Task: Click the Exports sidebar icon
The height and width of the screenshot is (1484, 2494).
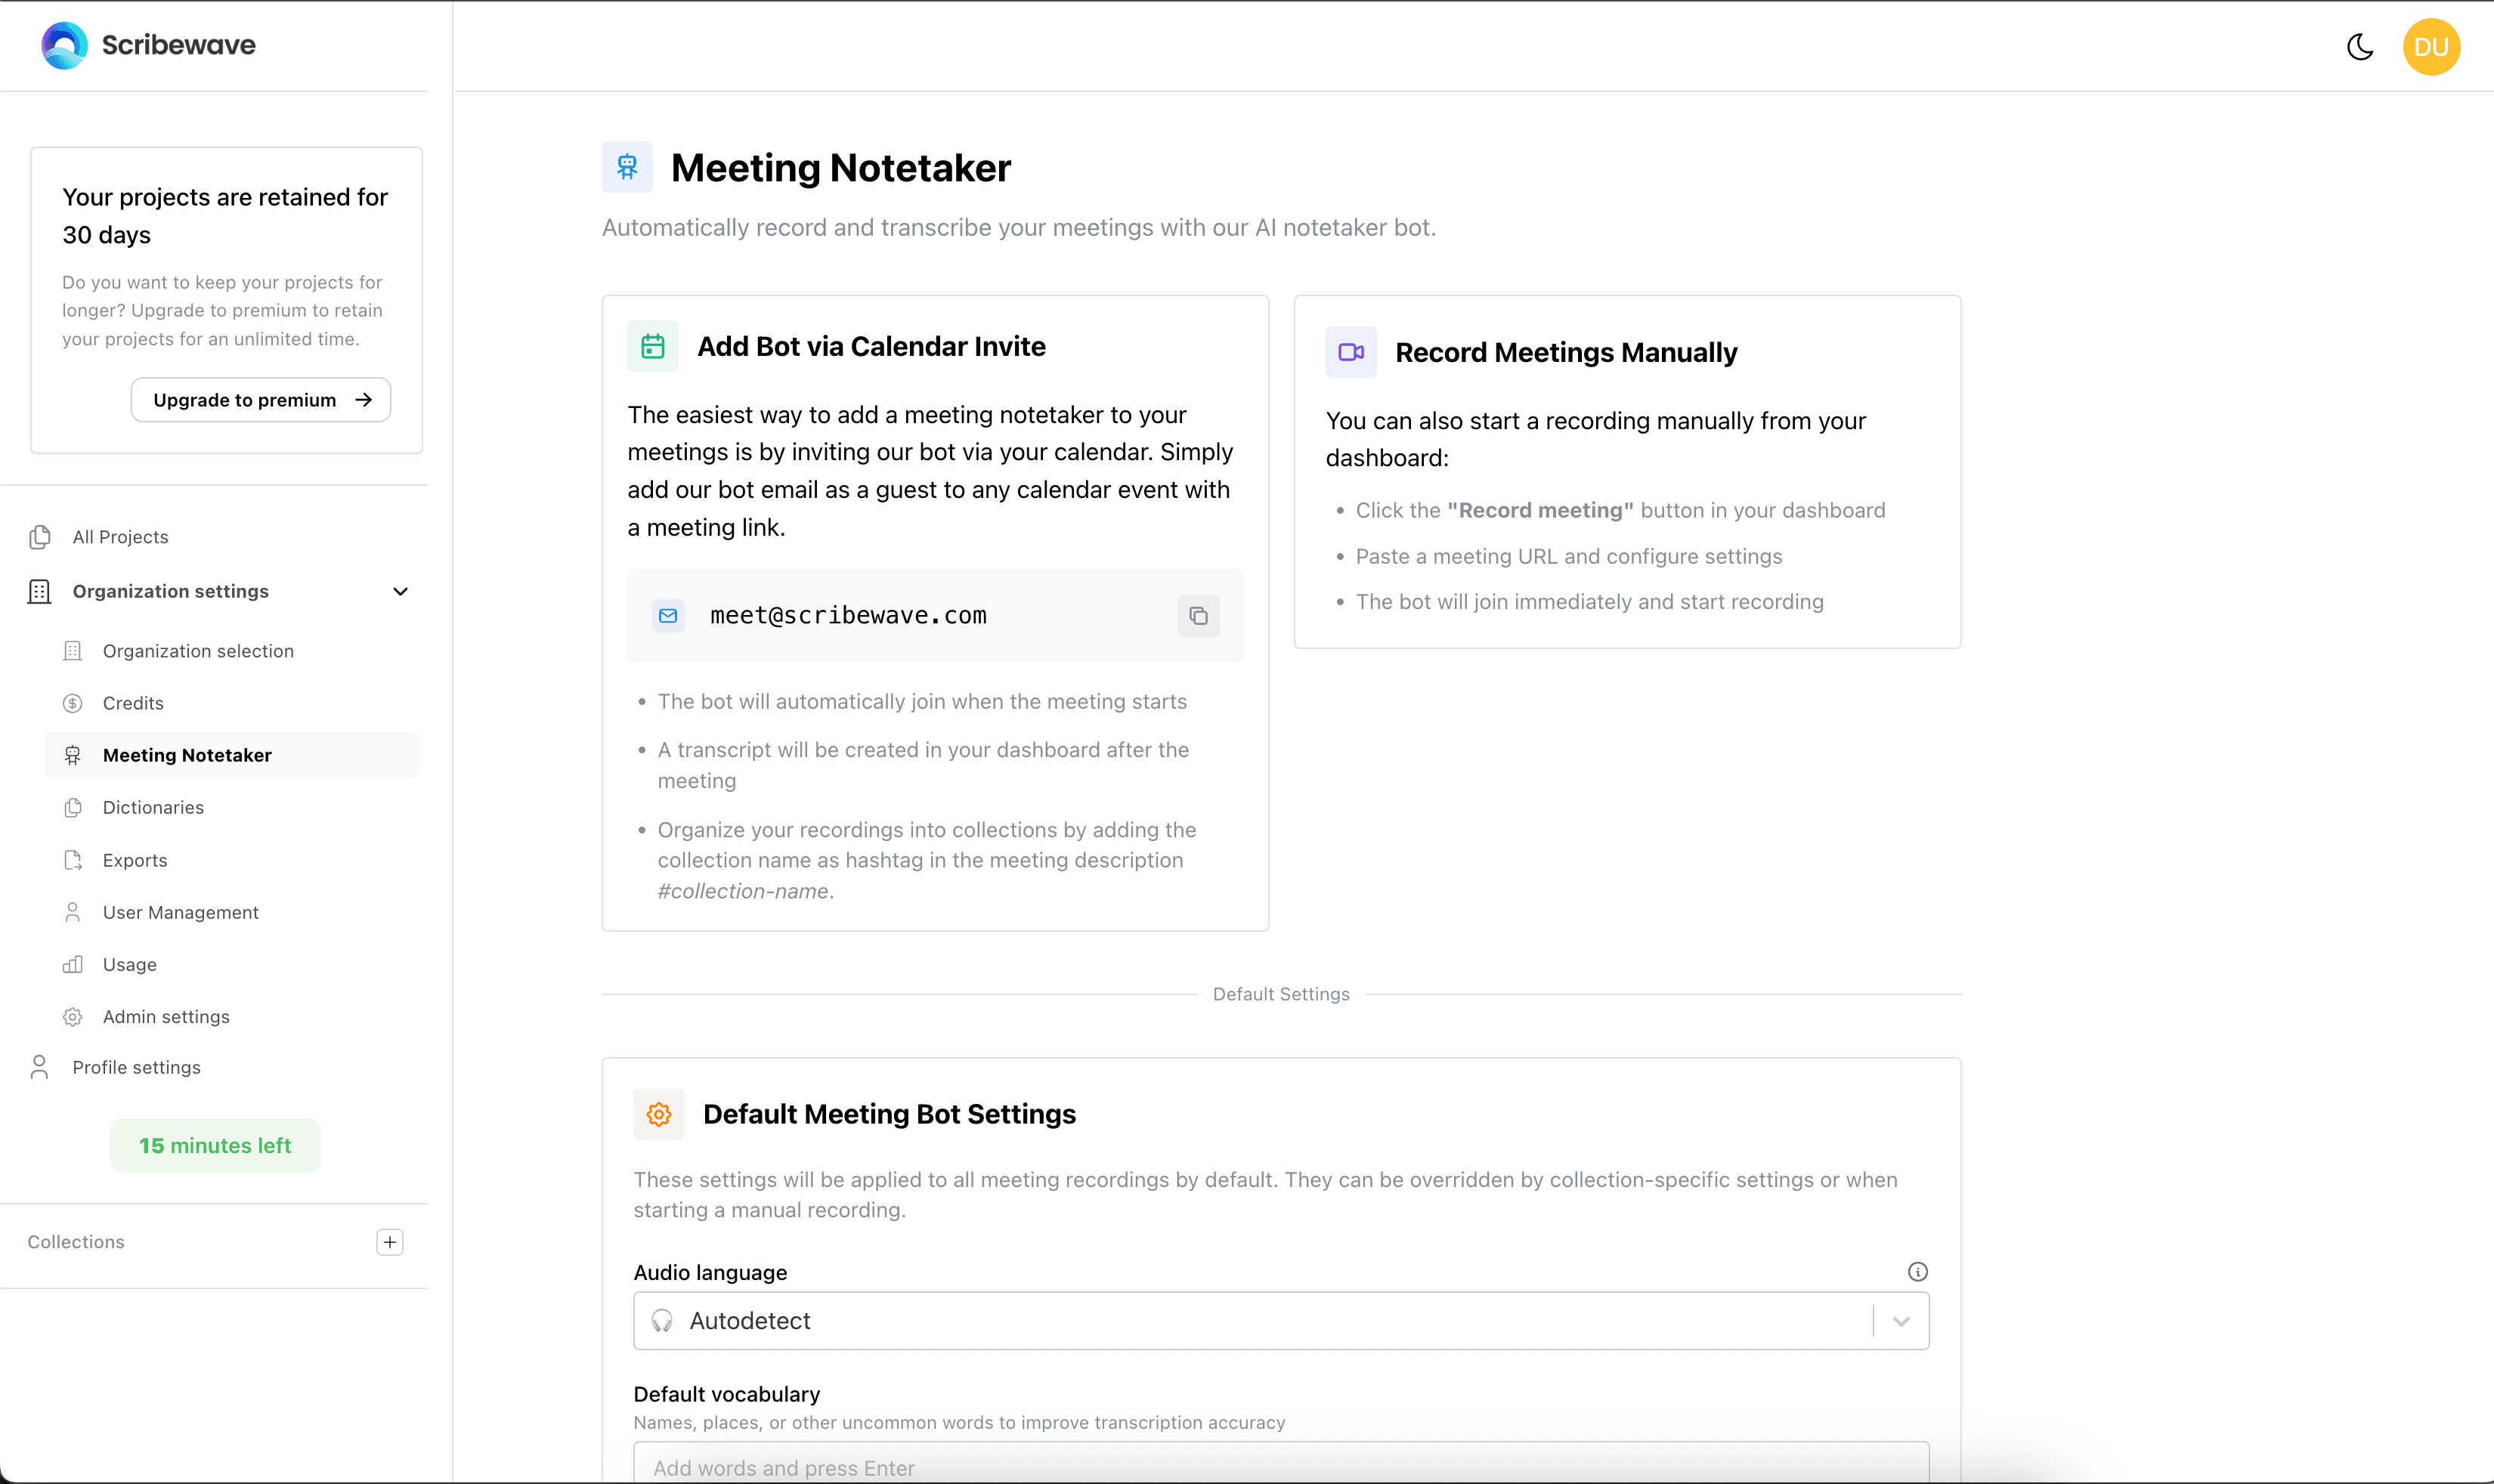Action: point(74,860)
